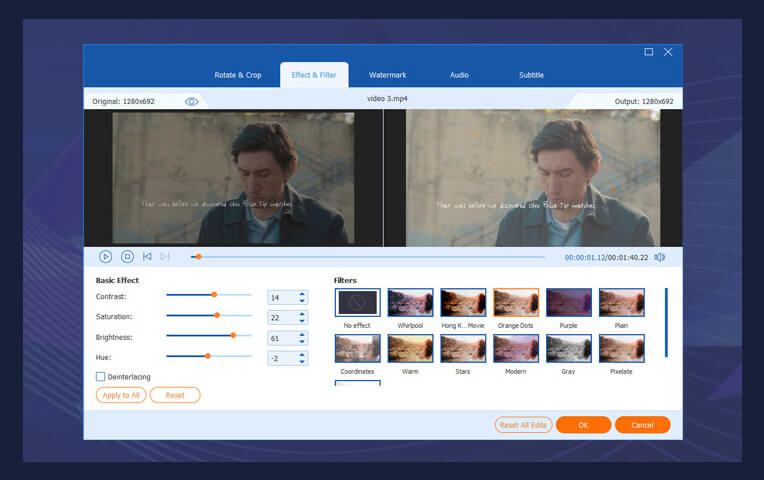Switch to the Rotate & Crop tab
The image size is (764, 480).
click(x=238, y=75)
